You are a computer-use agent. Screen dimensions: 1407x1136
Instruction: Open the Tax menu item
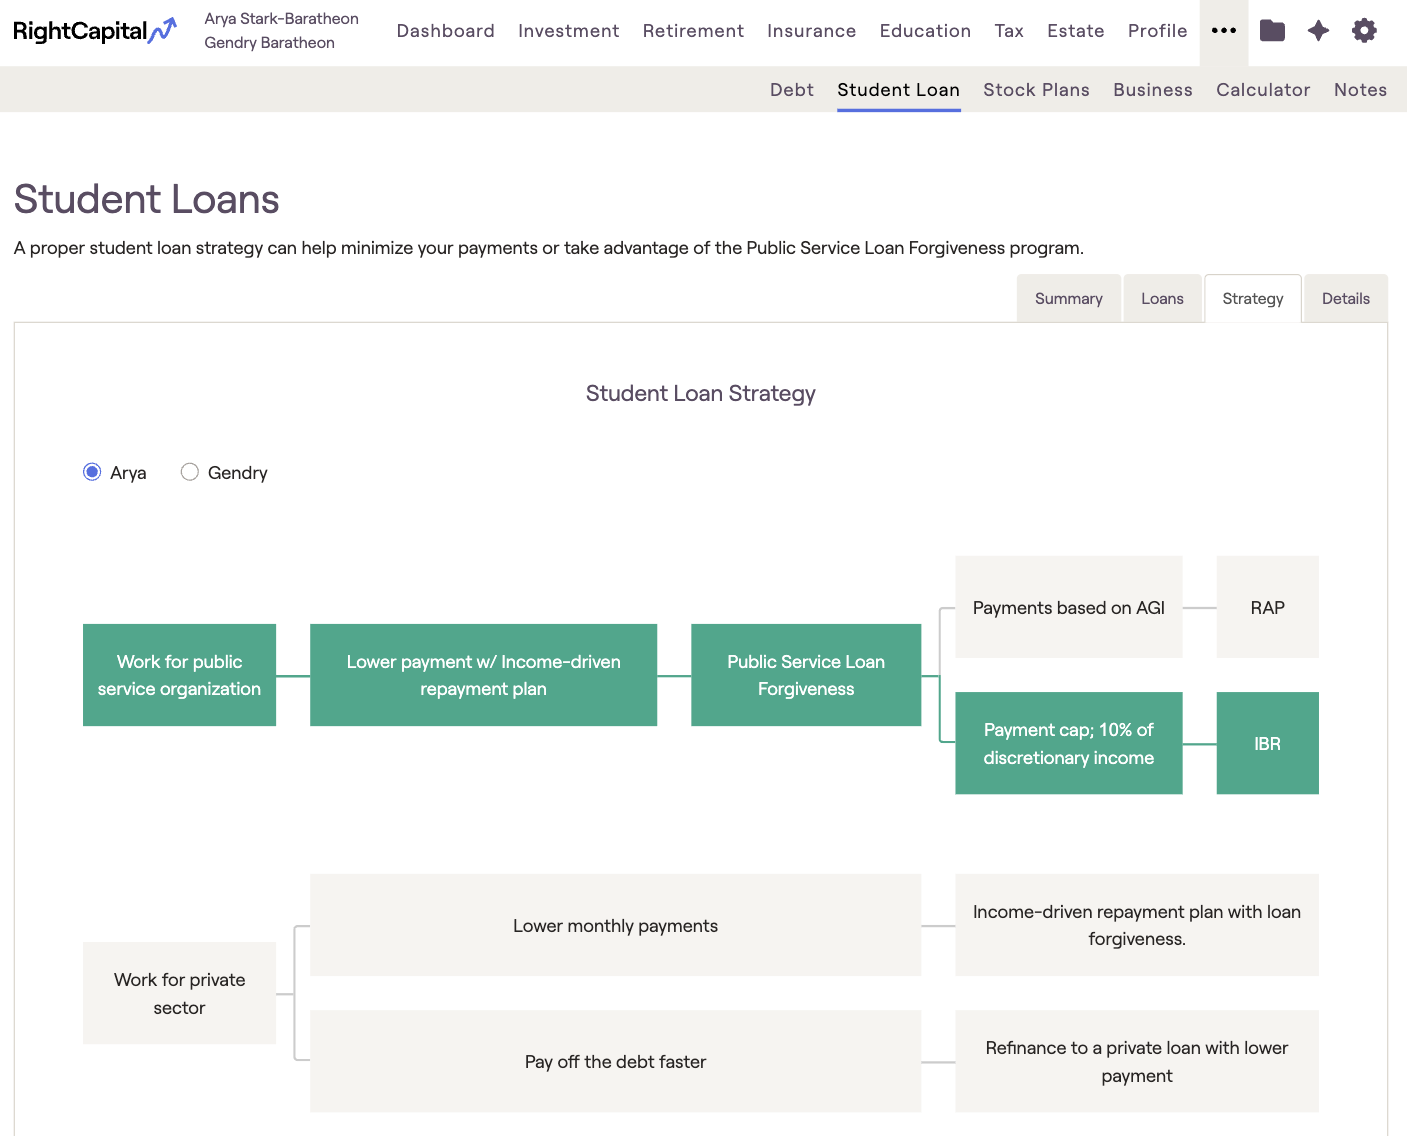(x=1009, y=31)
